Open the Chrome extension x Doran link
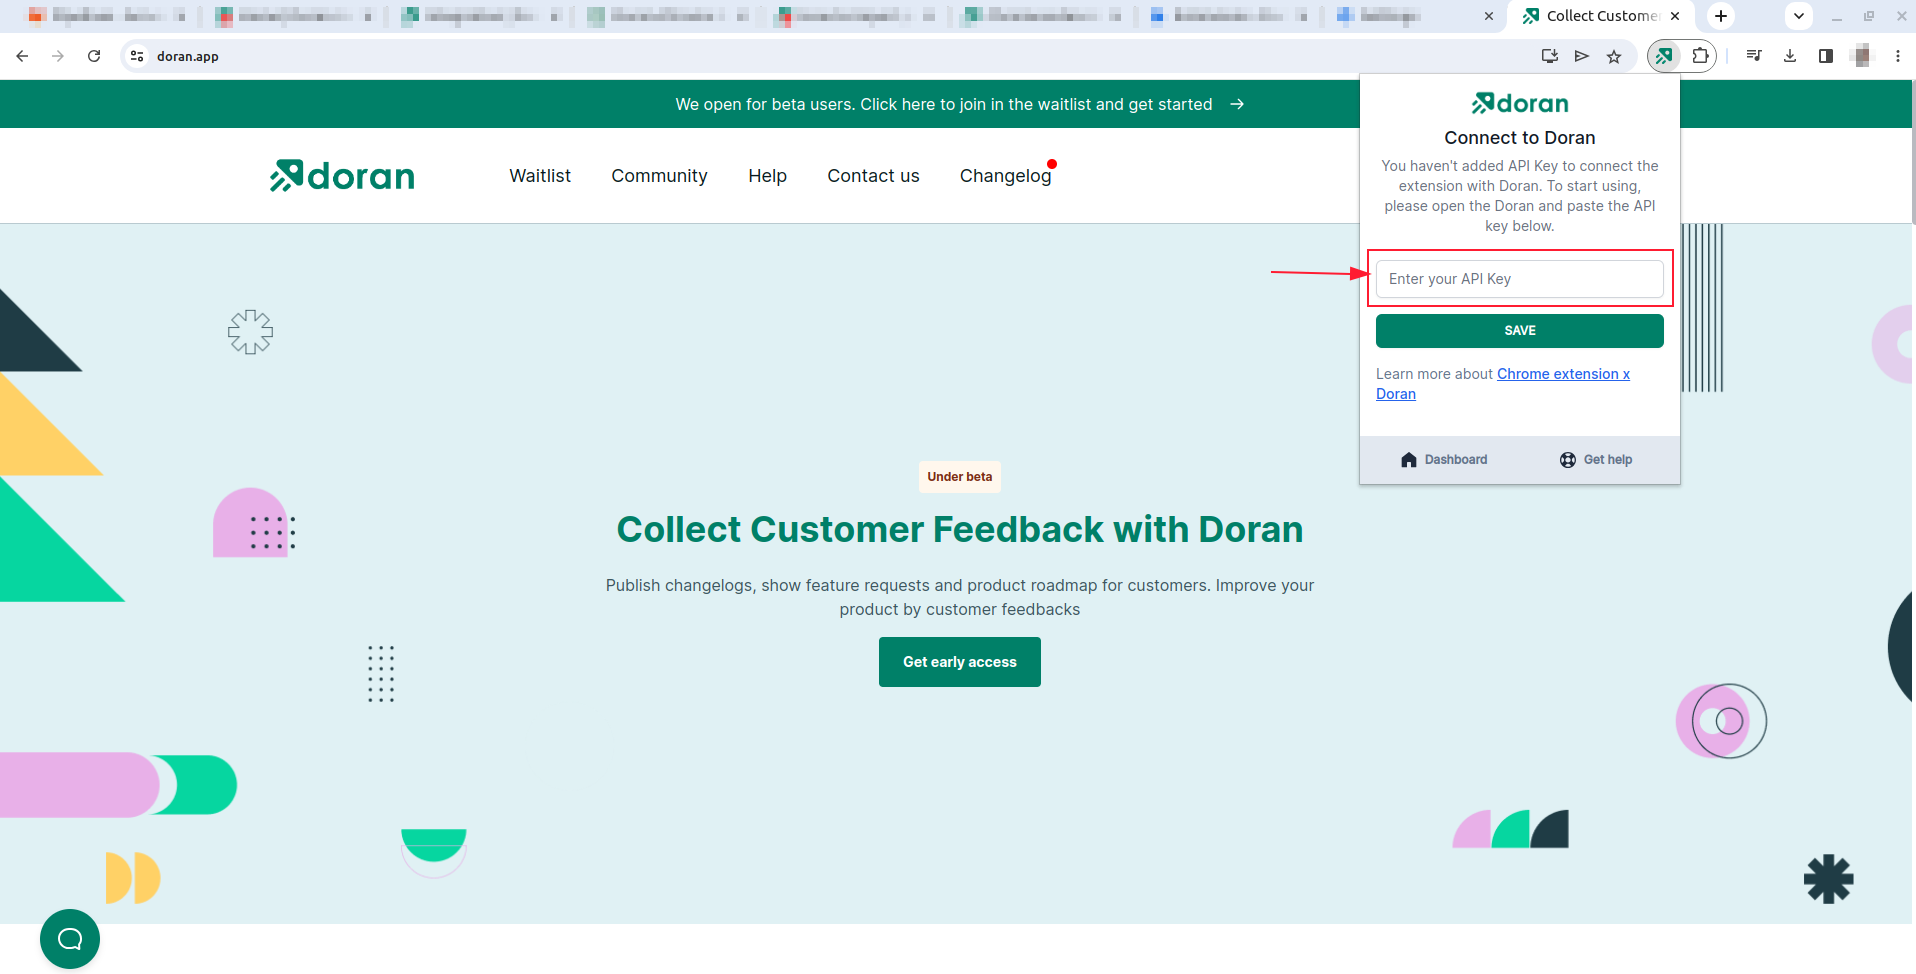The image size is (1916, 974). (x=1563, y=374)
